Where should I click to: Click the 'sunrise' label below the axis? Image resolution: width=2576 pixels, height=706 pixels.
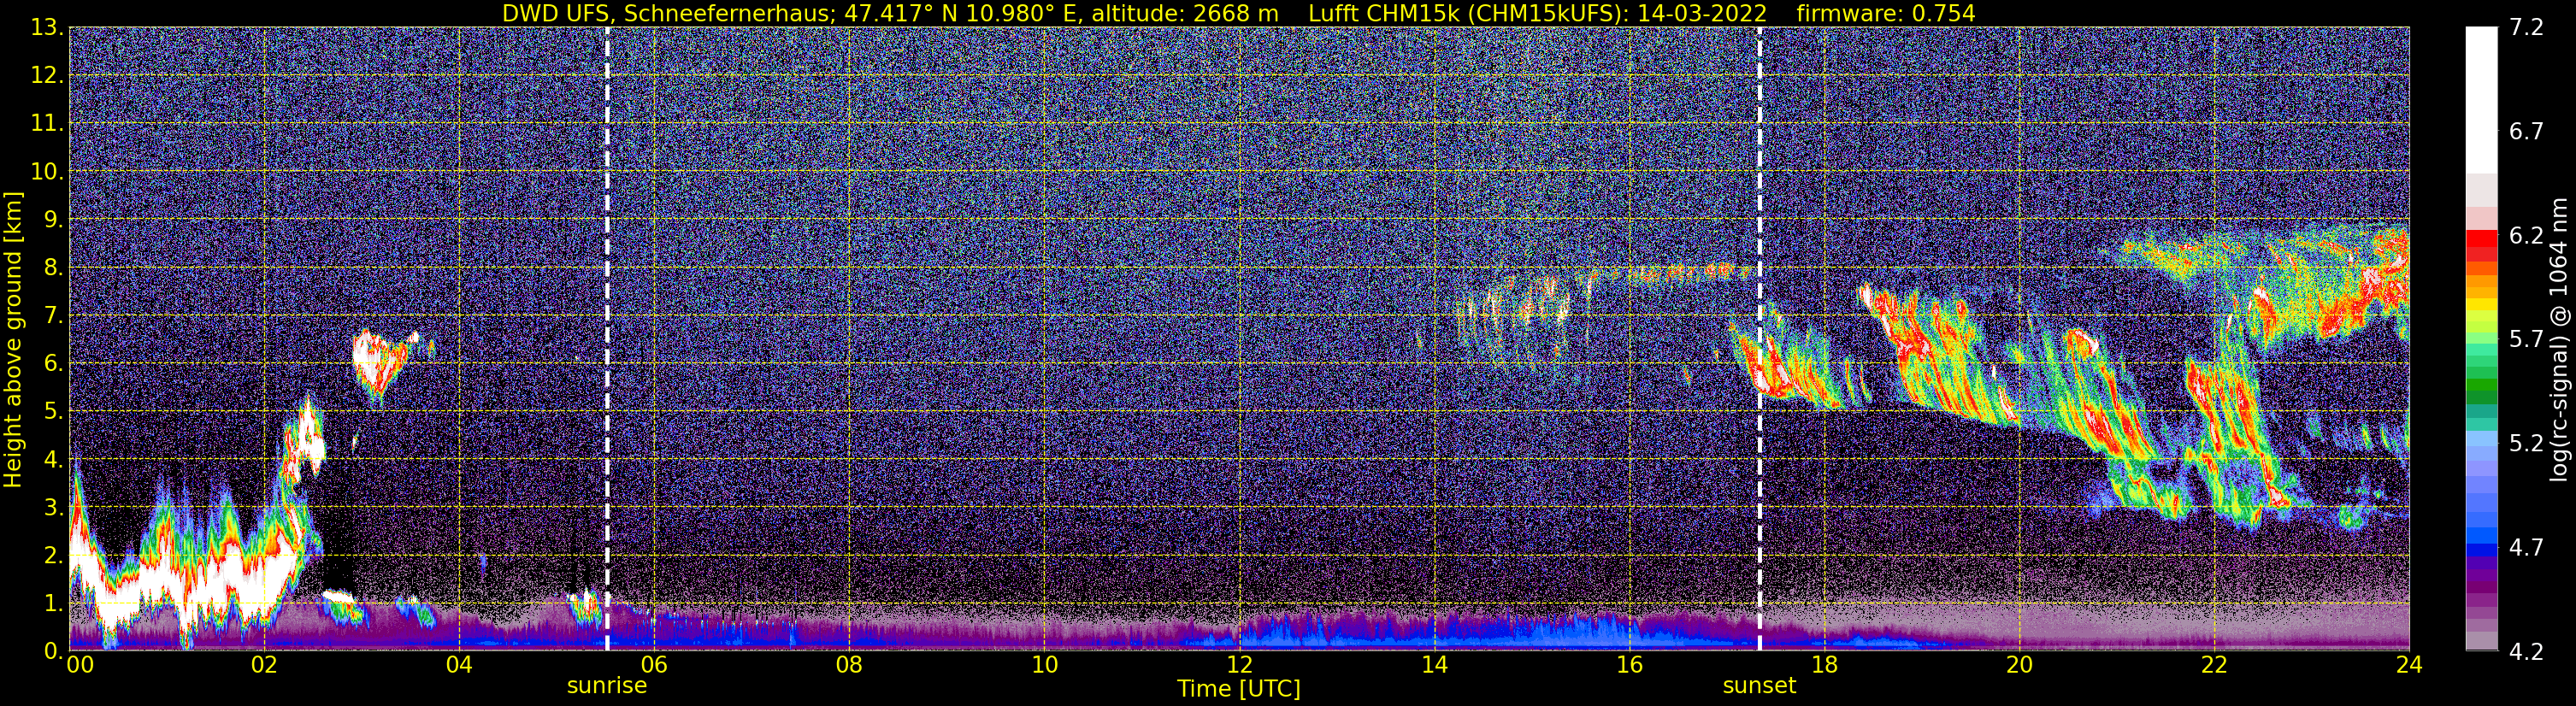click(x=607, y=686)
